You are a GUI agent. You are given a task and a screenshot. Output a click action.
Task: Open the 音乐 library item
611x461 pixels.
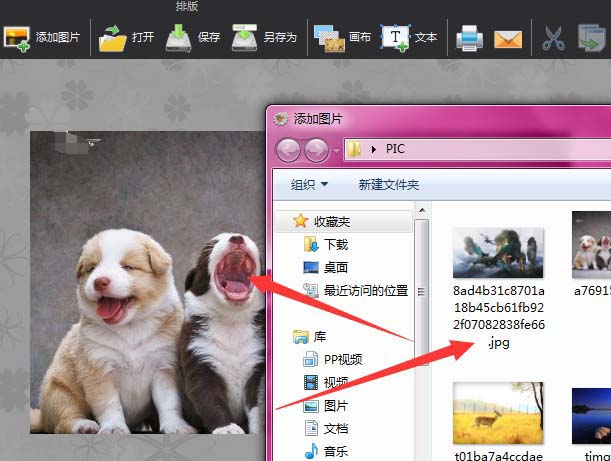coord(326,452)
